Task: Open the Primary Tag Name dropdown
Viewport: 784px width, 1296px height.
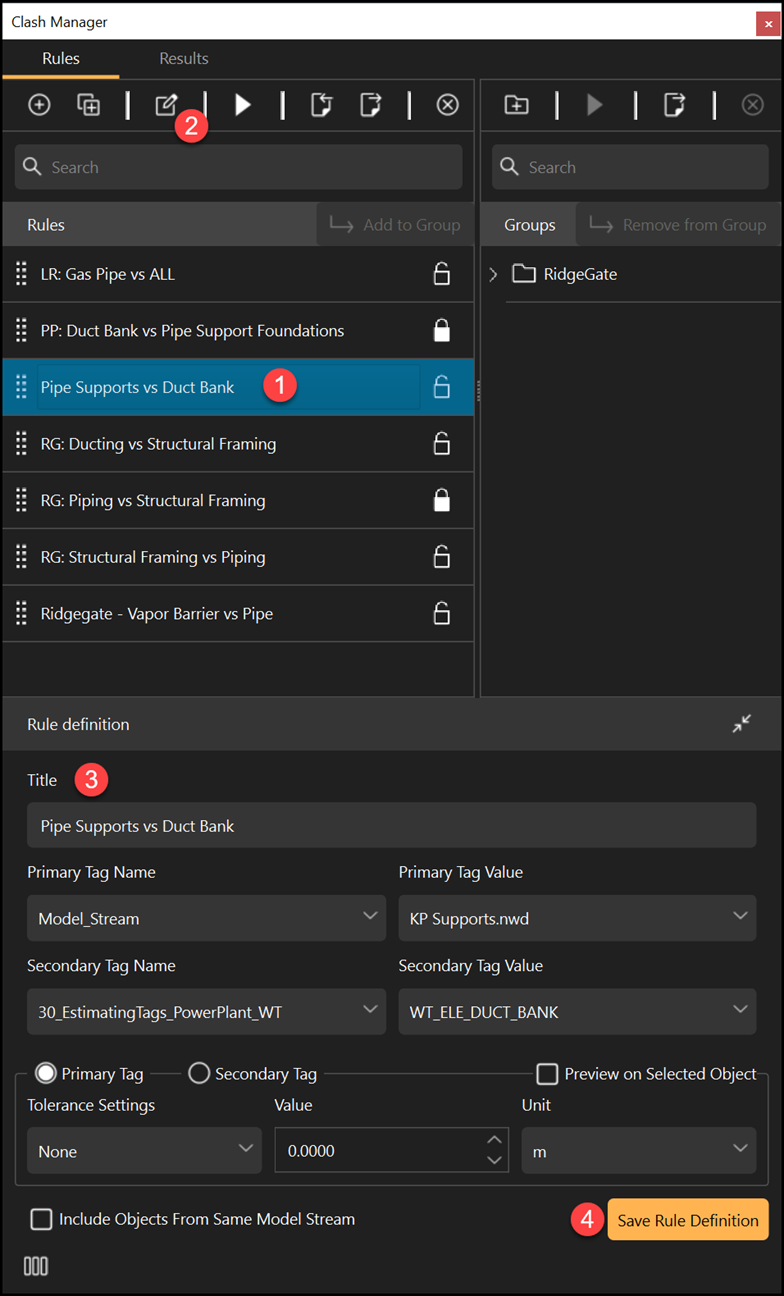Action: click(x=206, y=918)
